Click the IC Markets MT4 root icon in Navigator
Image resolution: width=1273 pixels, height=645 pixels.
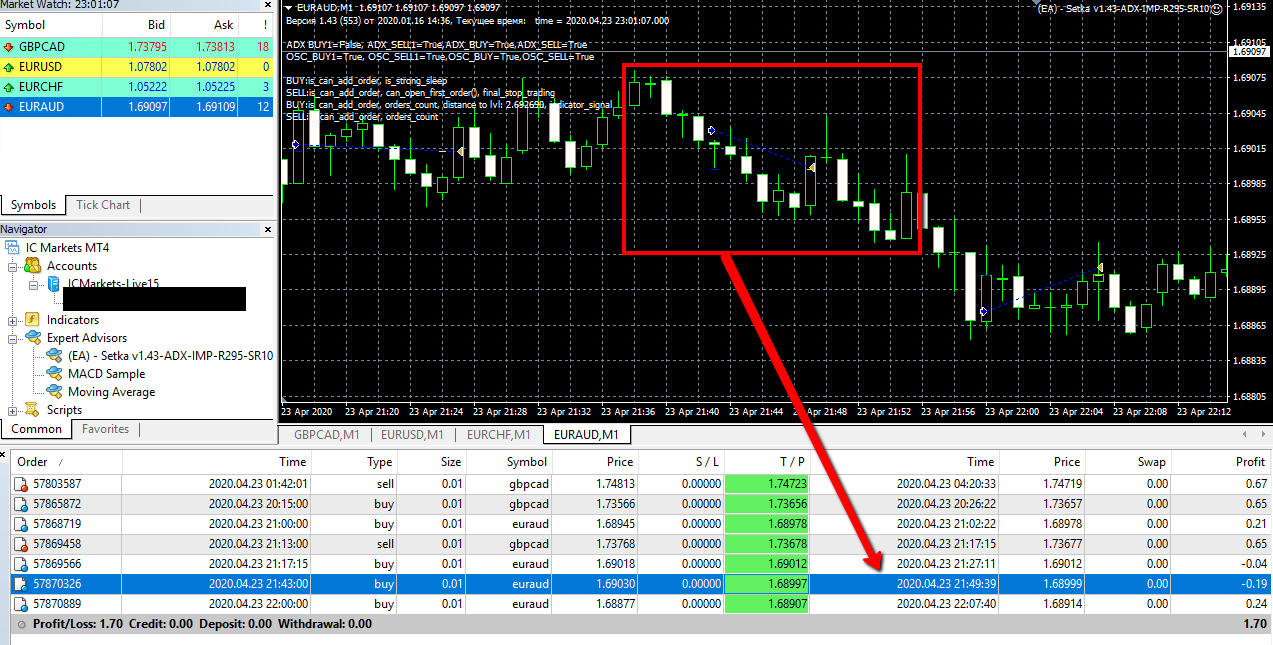point(14,248)
